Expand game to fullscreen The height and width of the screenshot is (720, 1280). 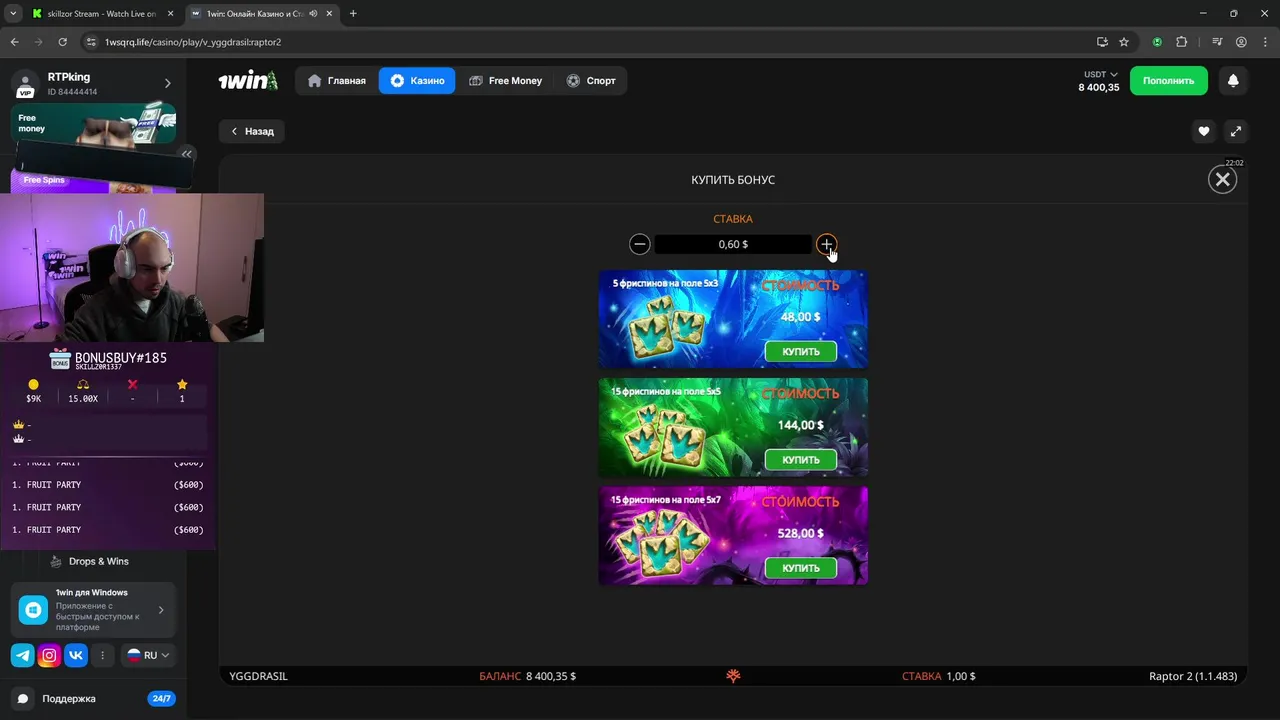[1236, 131]
